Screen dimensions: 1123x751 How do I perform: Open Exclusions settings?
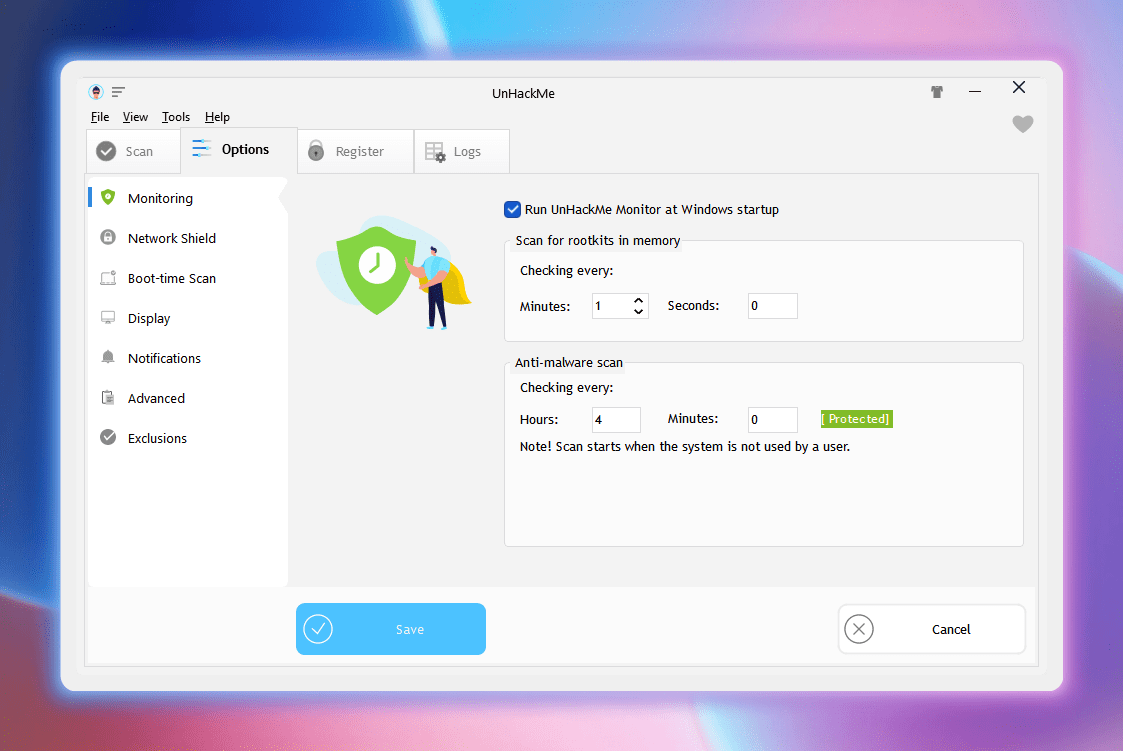click(186, 438)
